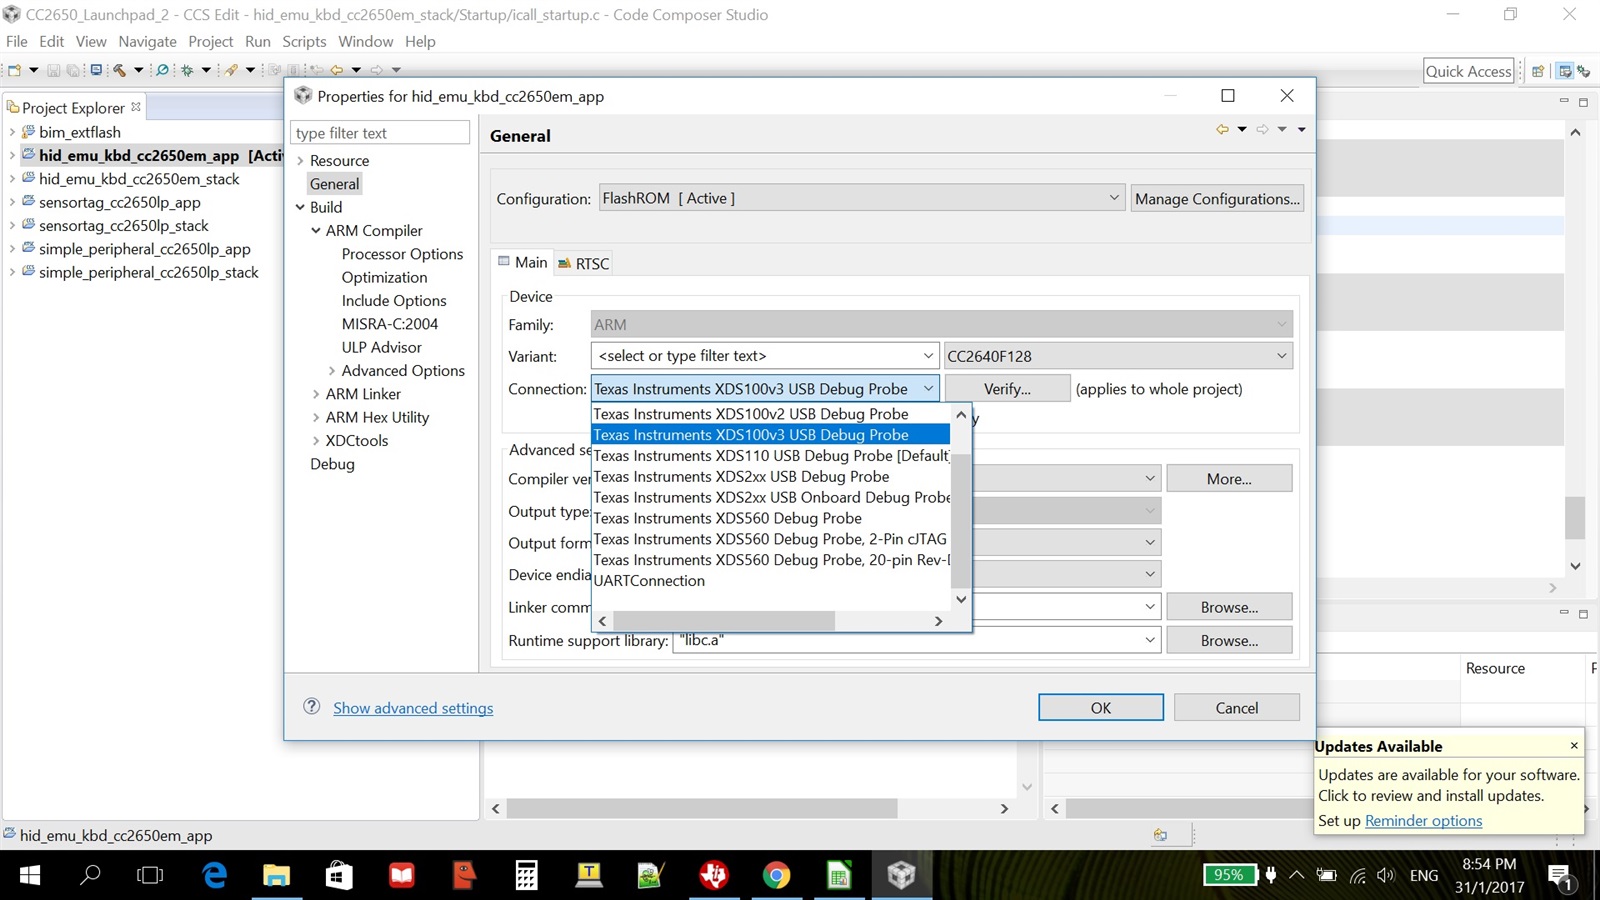
Task: Open Code Composer Studio taskbar icon
Action: pyautogui.click(x=901, y=876)
